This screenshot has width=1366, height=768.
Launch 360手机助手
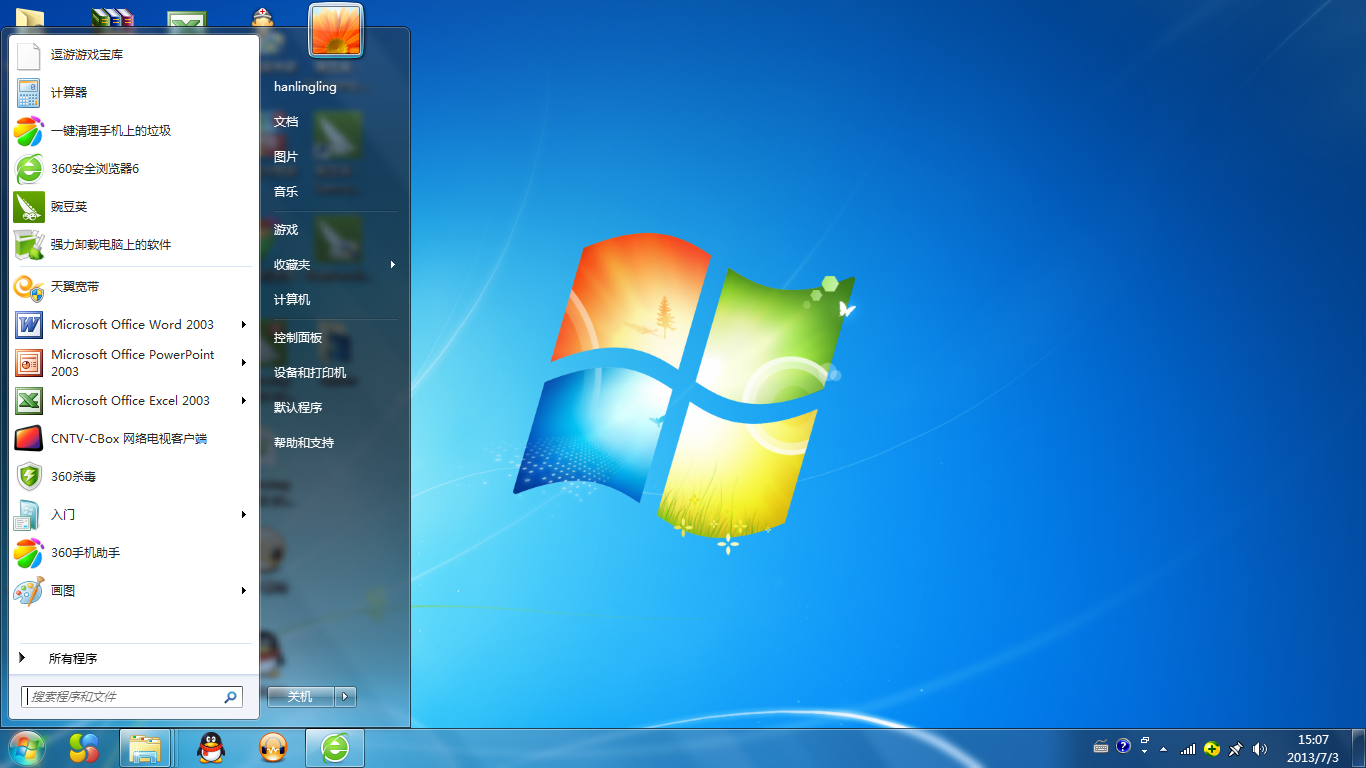click(134, 553)
